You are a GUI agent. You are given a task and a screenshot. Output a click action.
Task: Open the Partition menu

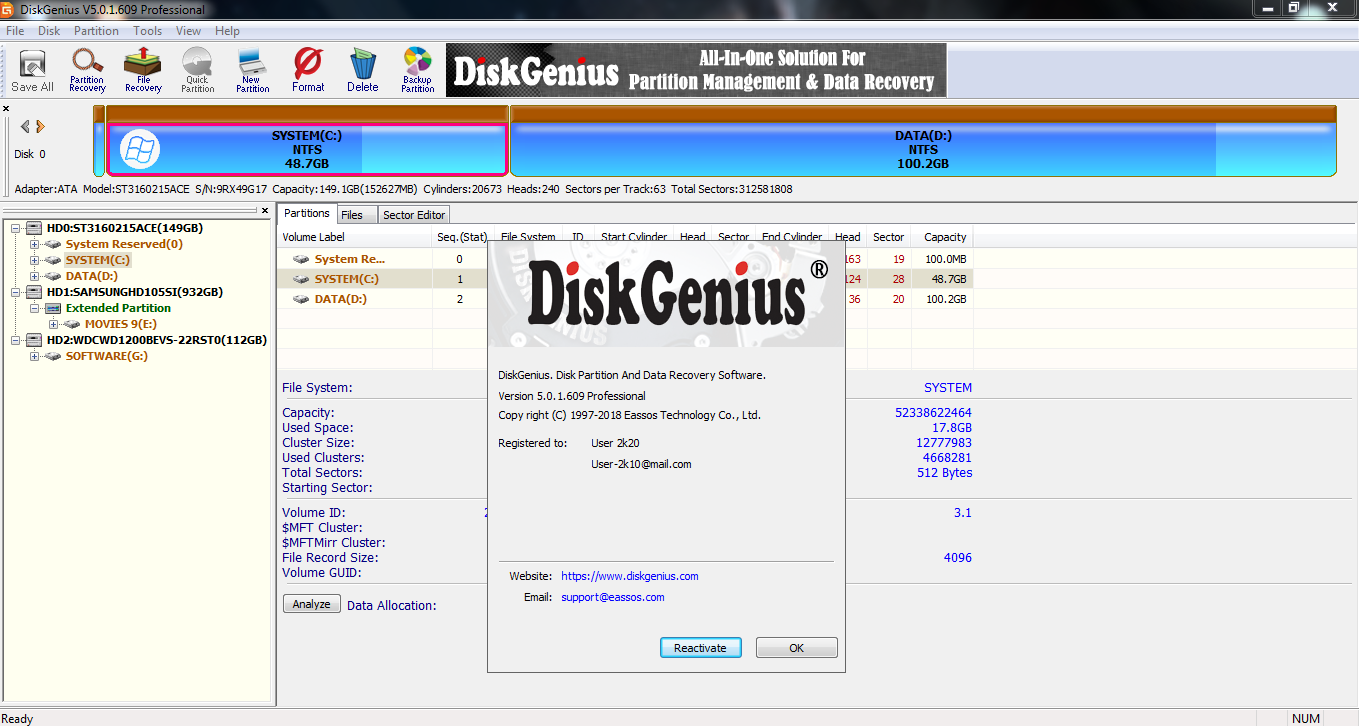[96, 31]
